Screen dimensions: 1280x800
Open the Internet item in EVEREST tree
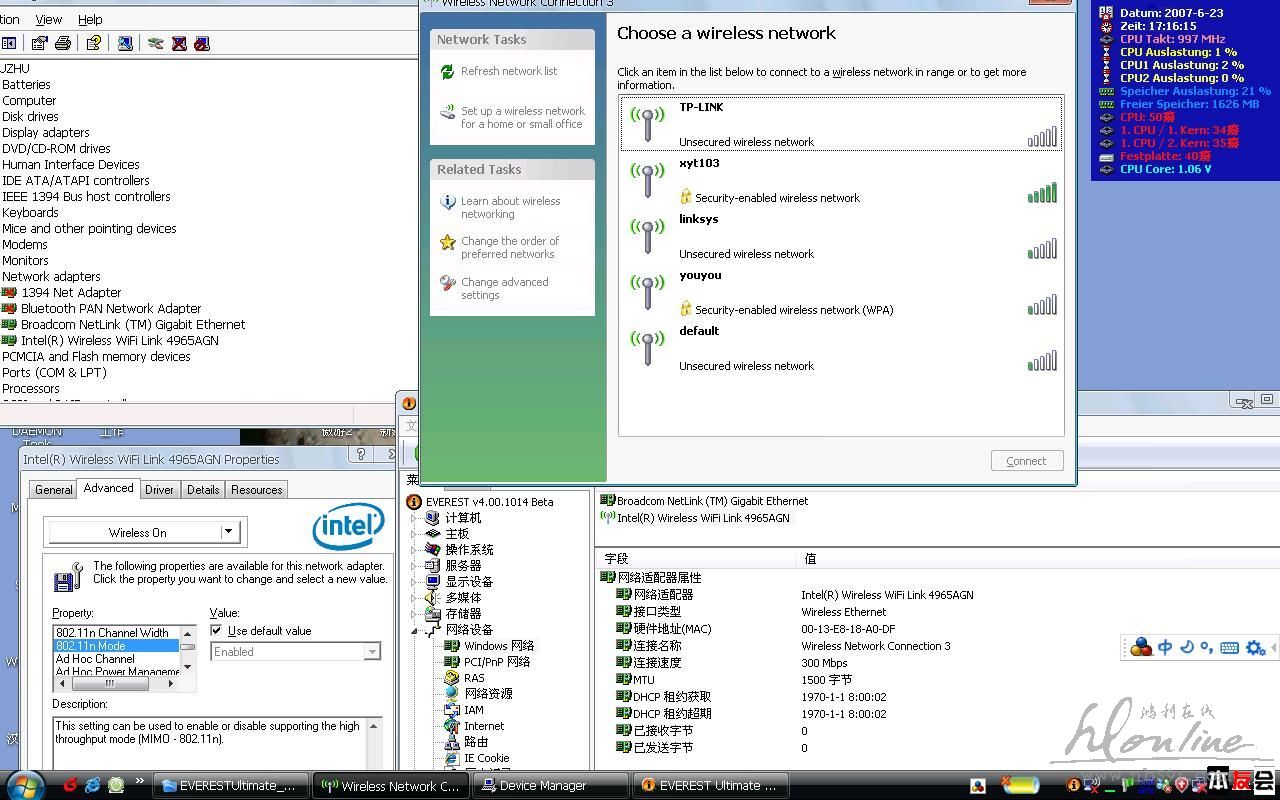pos(484,726)
